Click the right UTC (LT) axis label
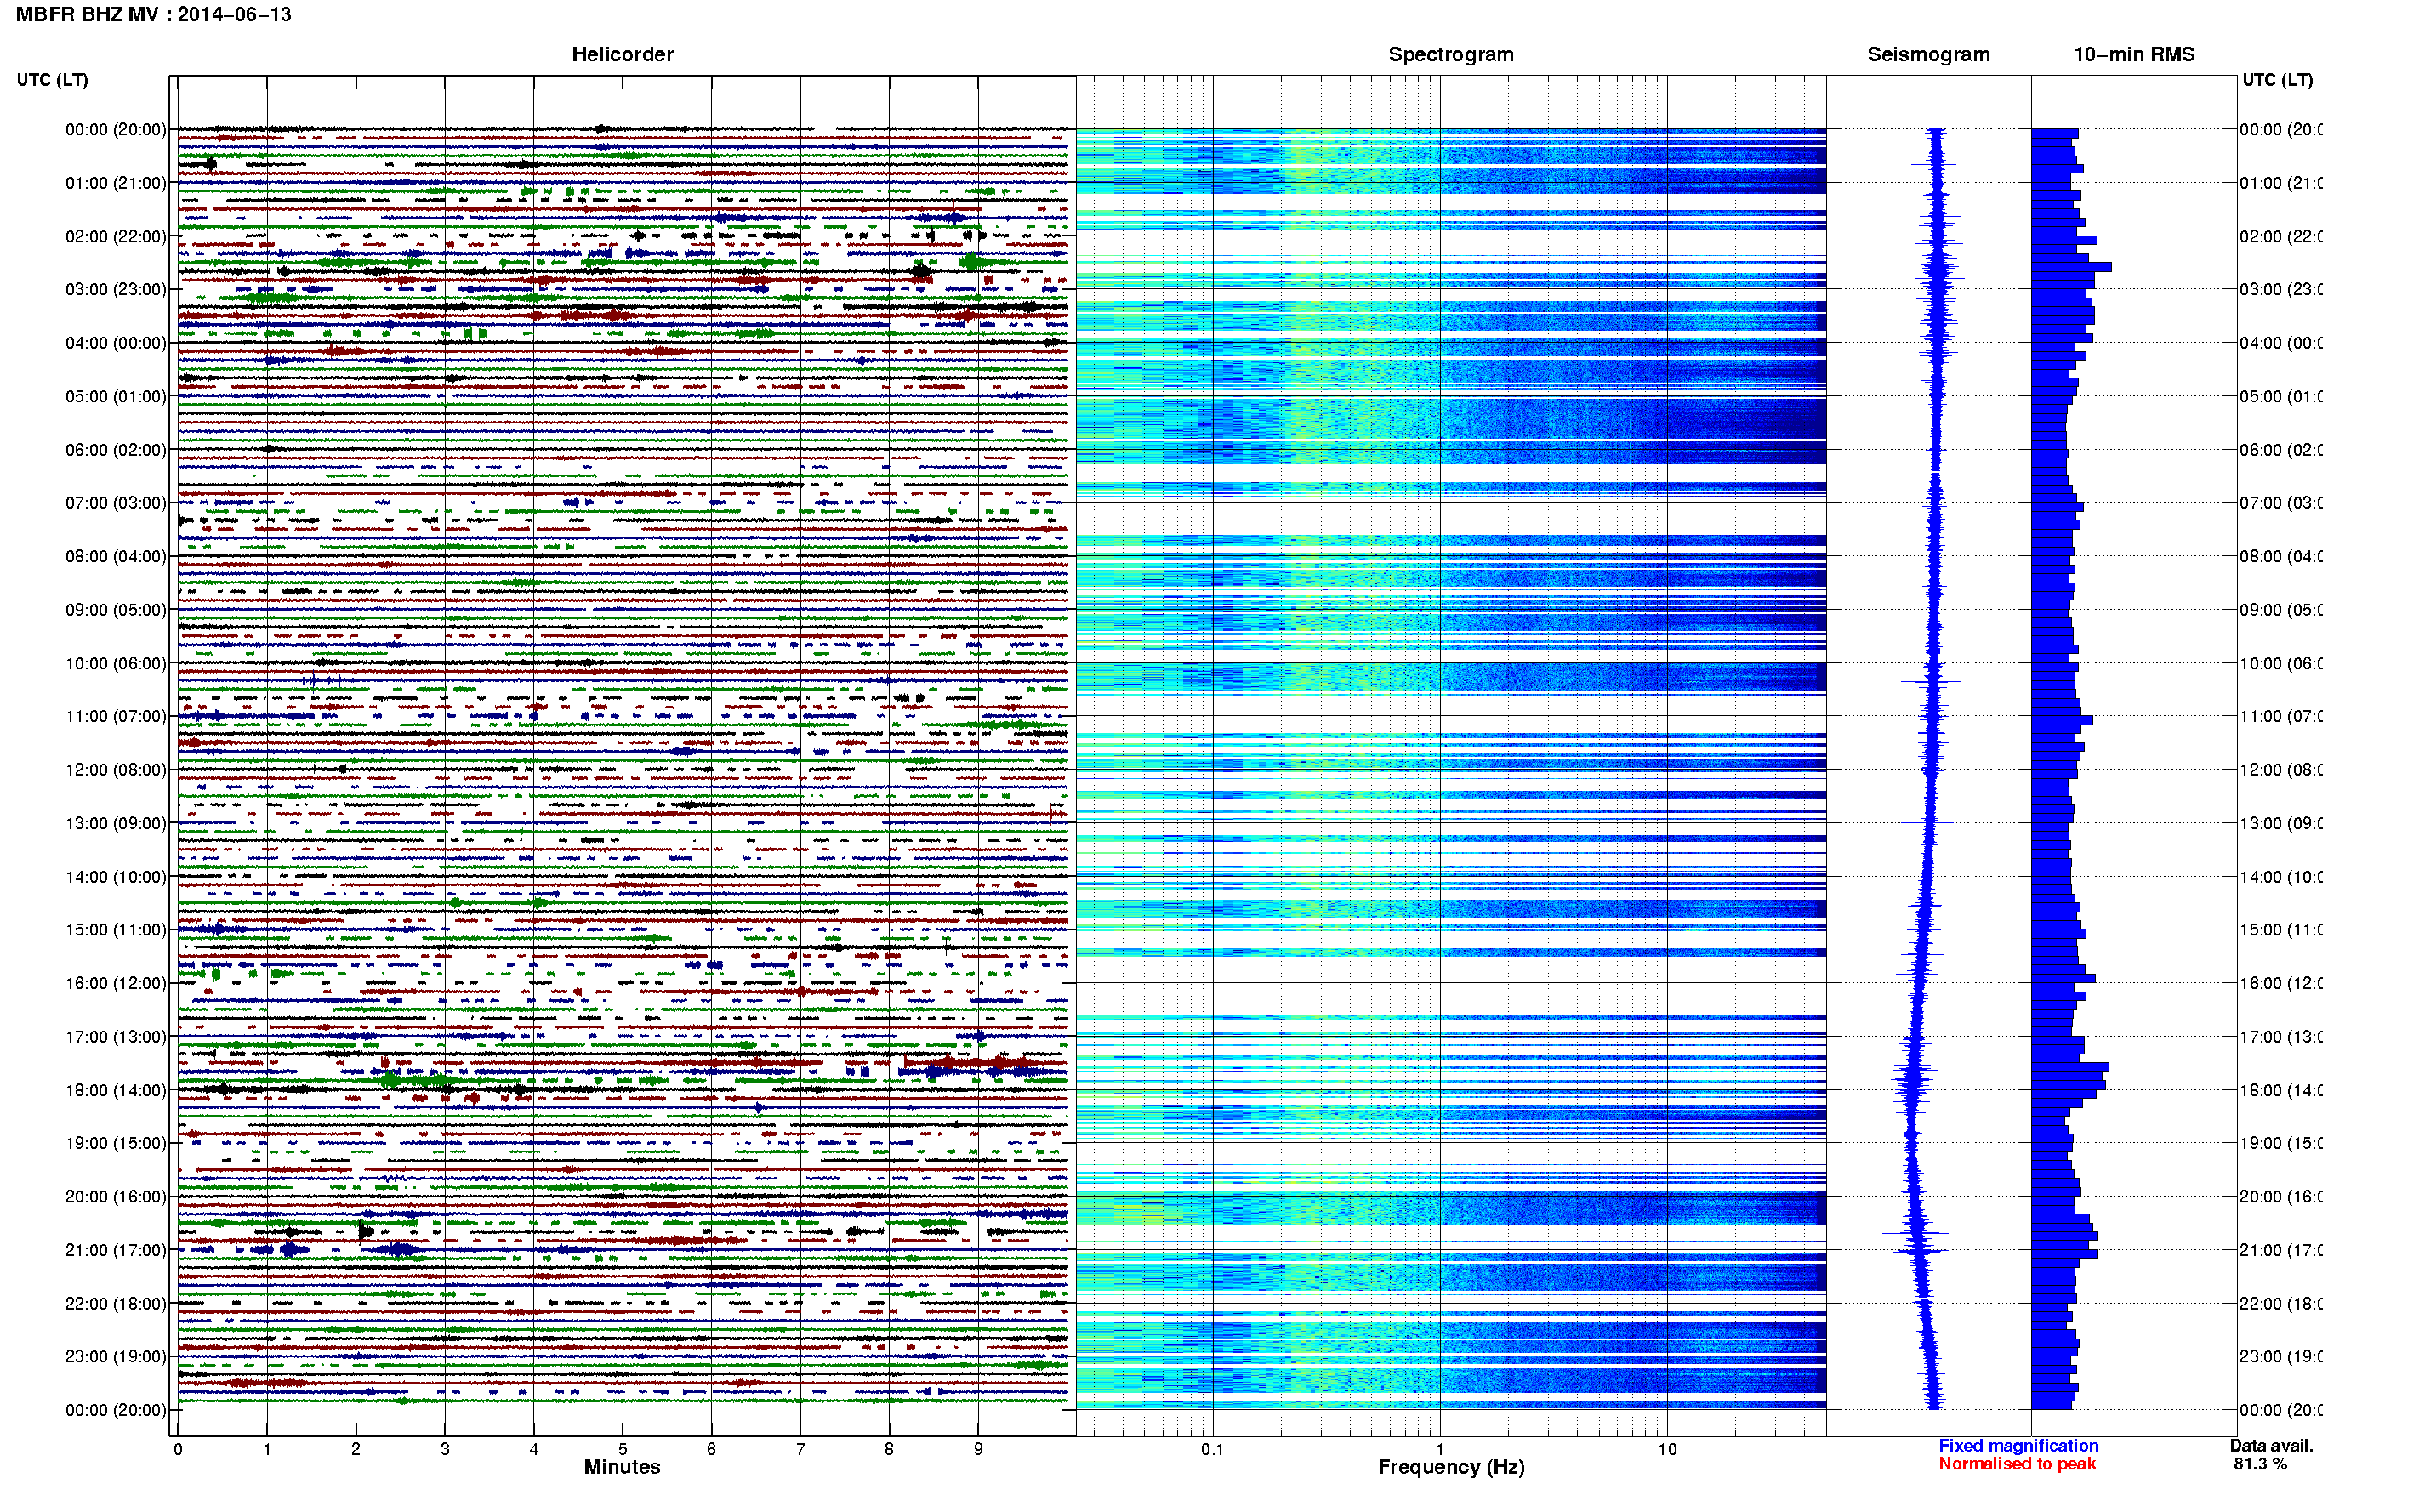The height and width of the screenshot is (1512, 2419). click(x=2277, y=80)
